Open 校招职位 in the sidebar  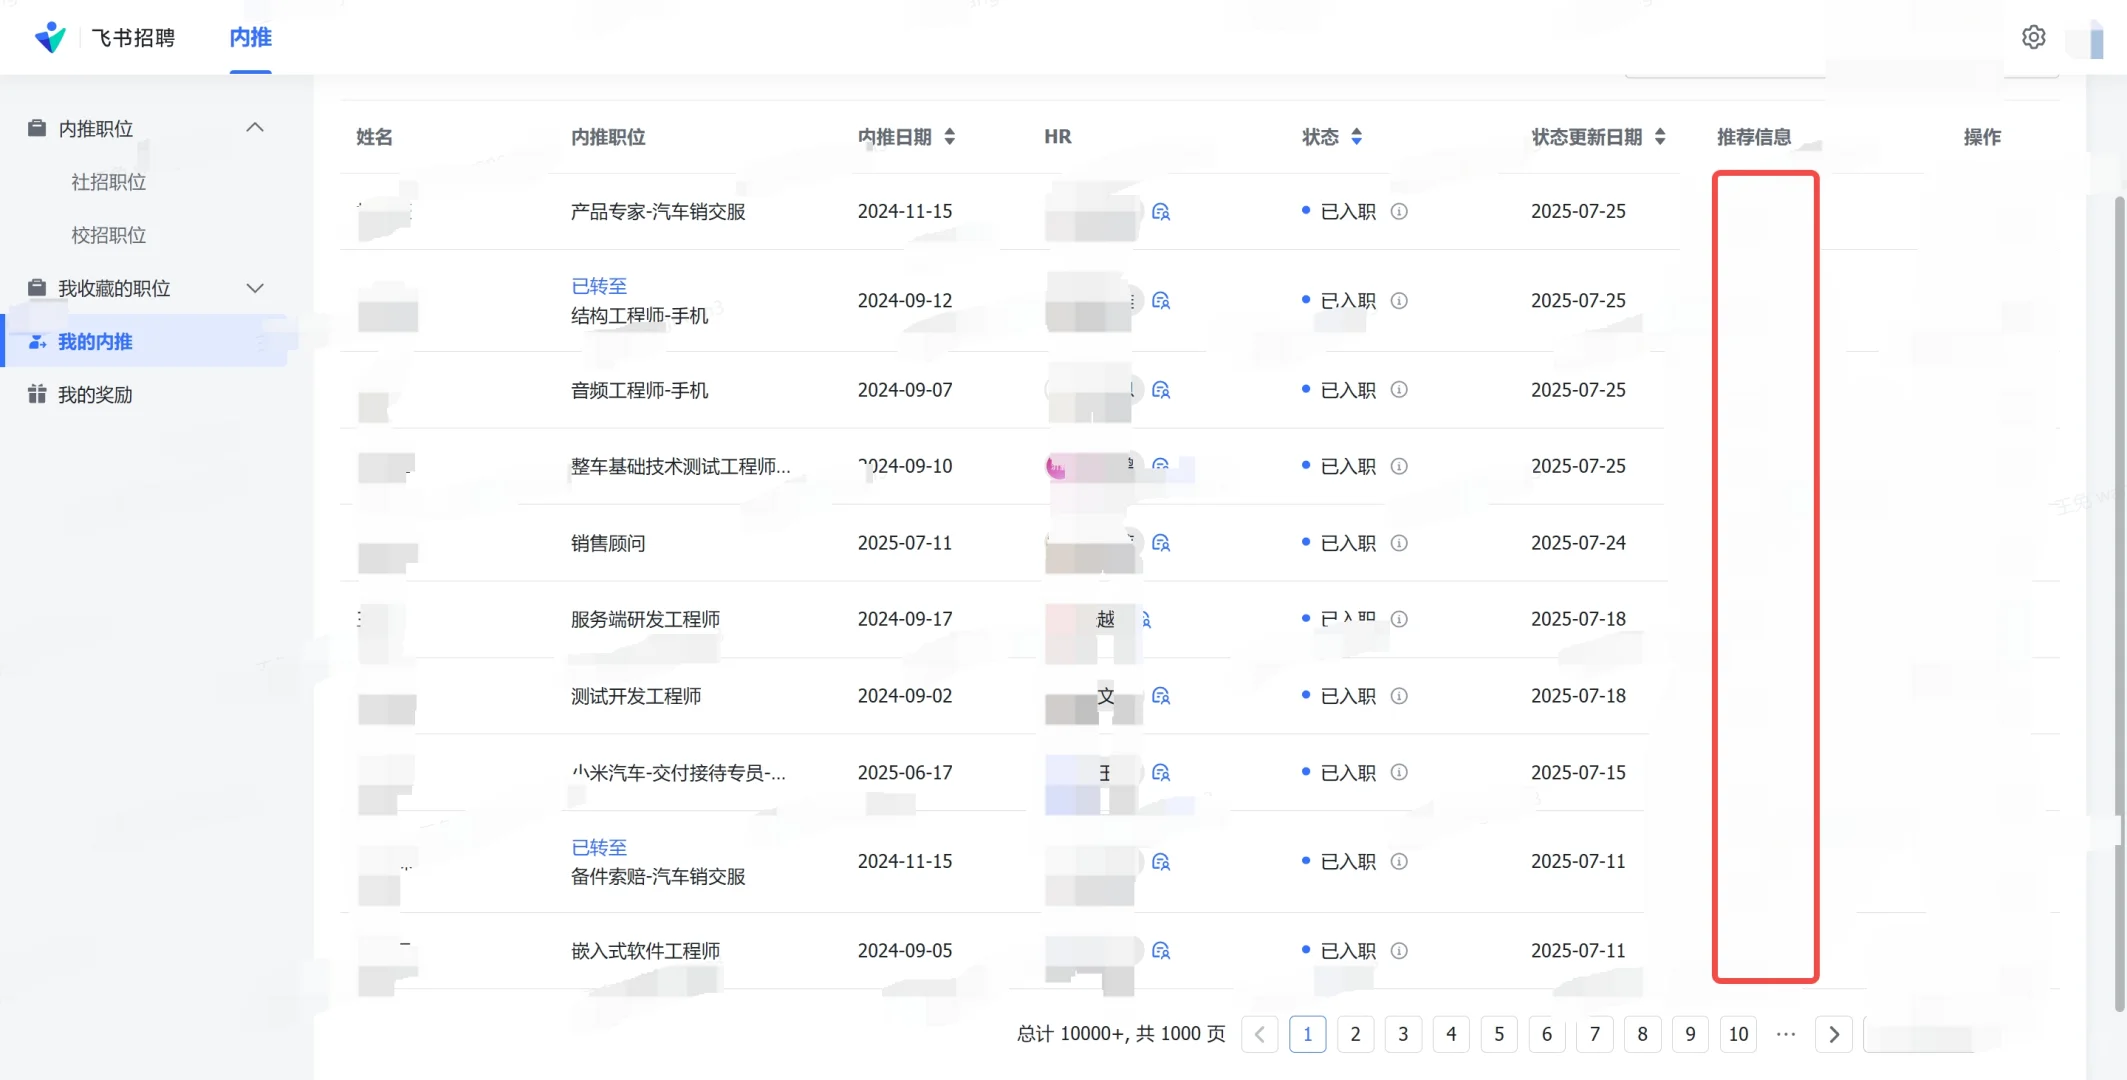click(x=109, y=235)
